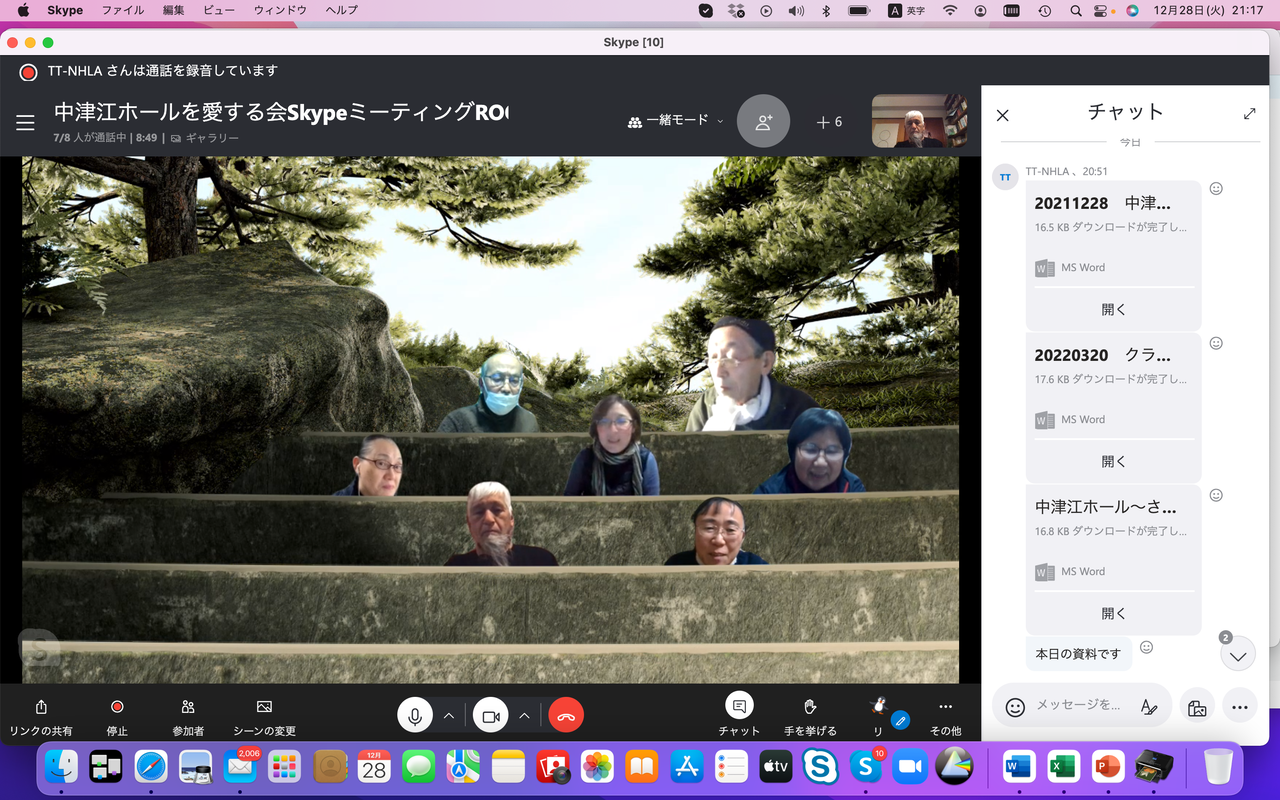Open Microsoft Excel from the Dock
The height and width of the screenshot is (800, 1280).
click(1062, 767)
